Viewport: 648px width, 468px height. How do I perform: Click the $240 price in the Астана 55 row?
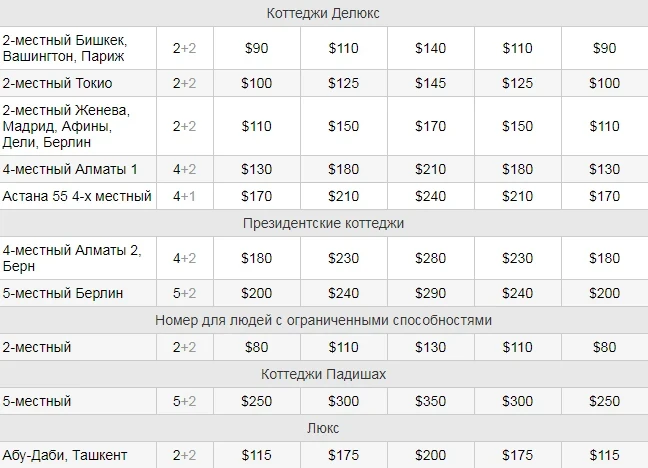click(430, 196)
